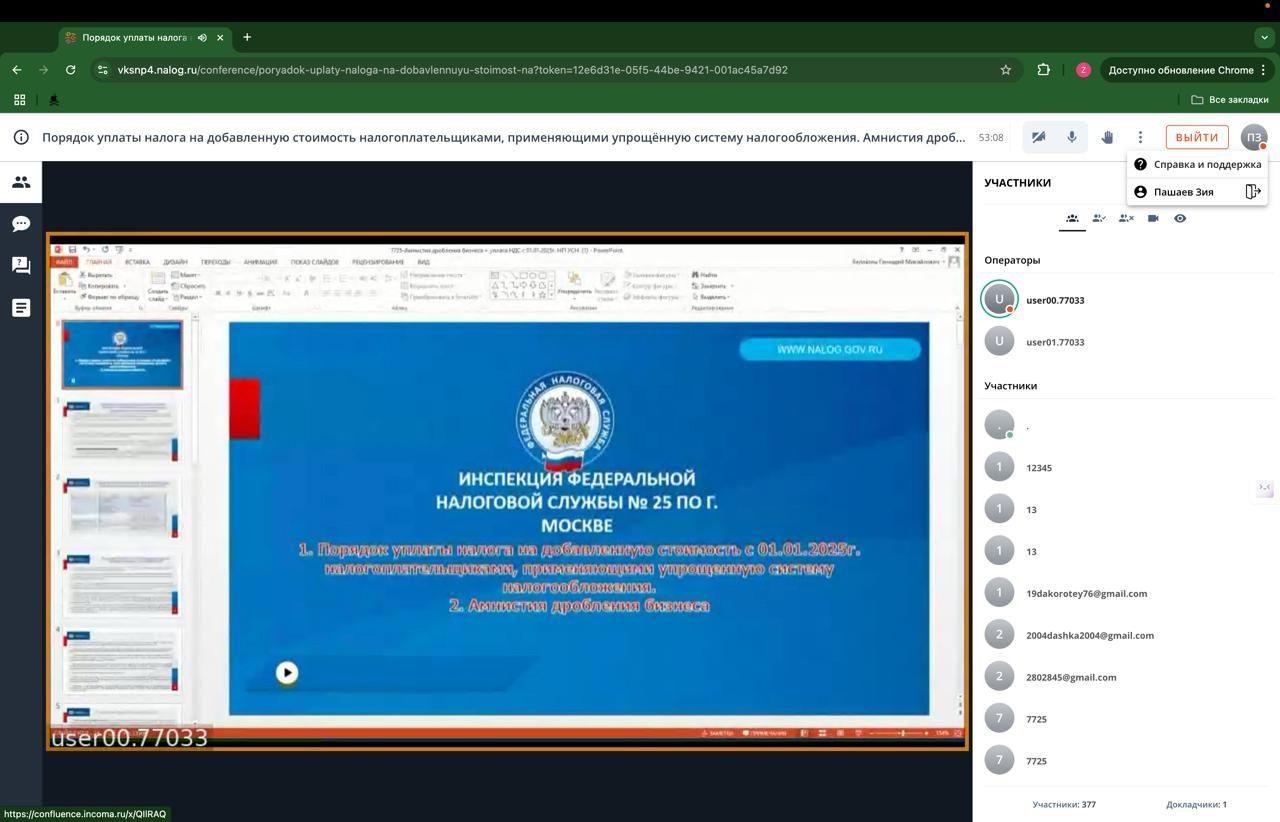Open Chrome tab search dropdown chevron

point(1264,38)
